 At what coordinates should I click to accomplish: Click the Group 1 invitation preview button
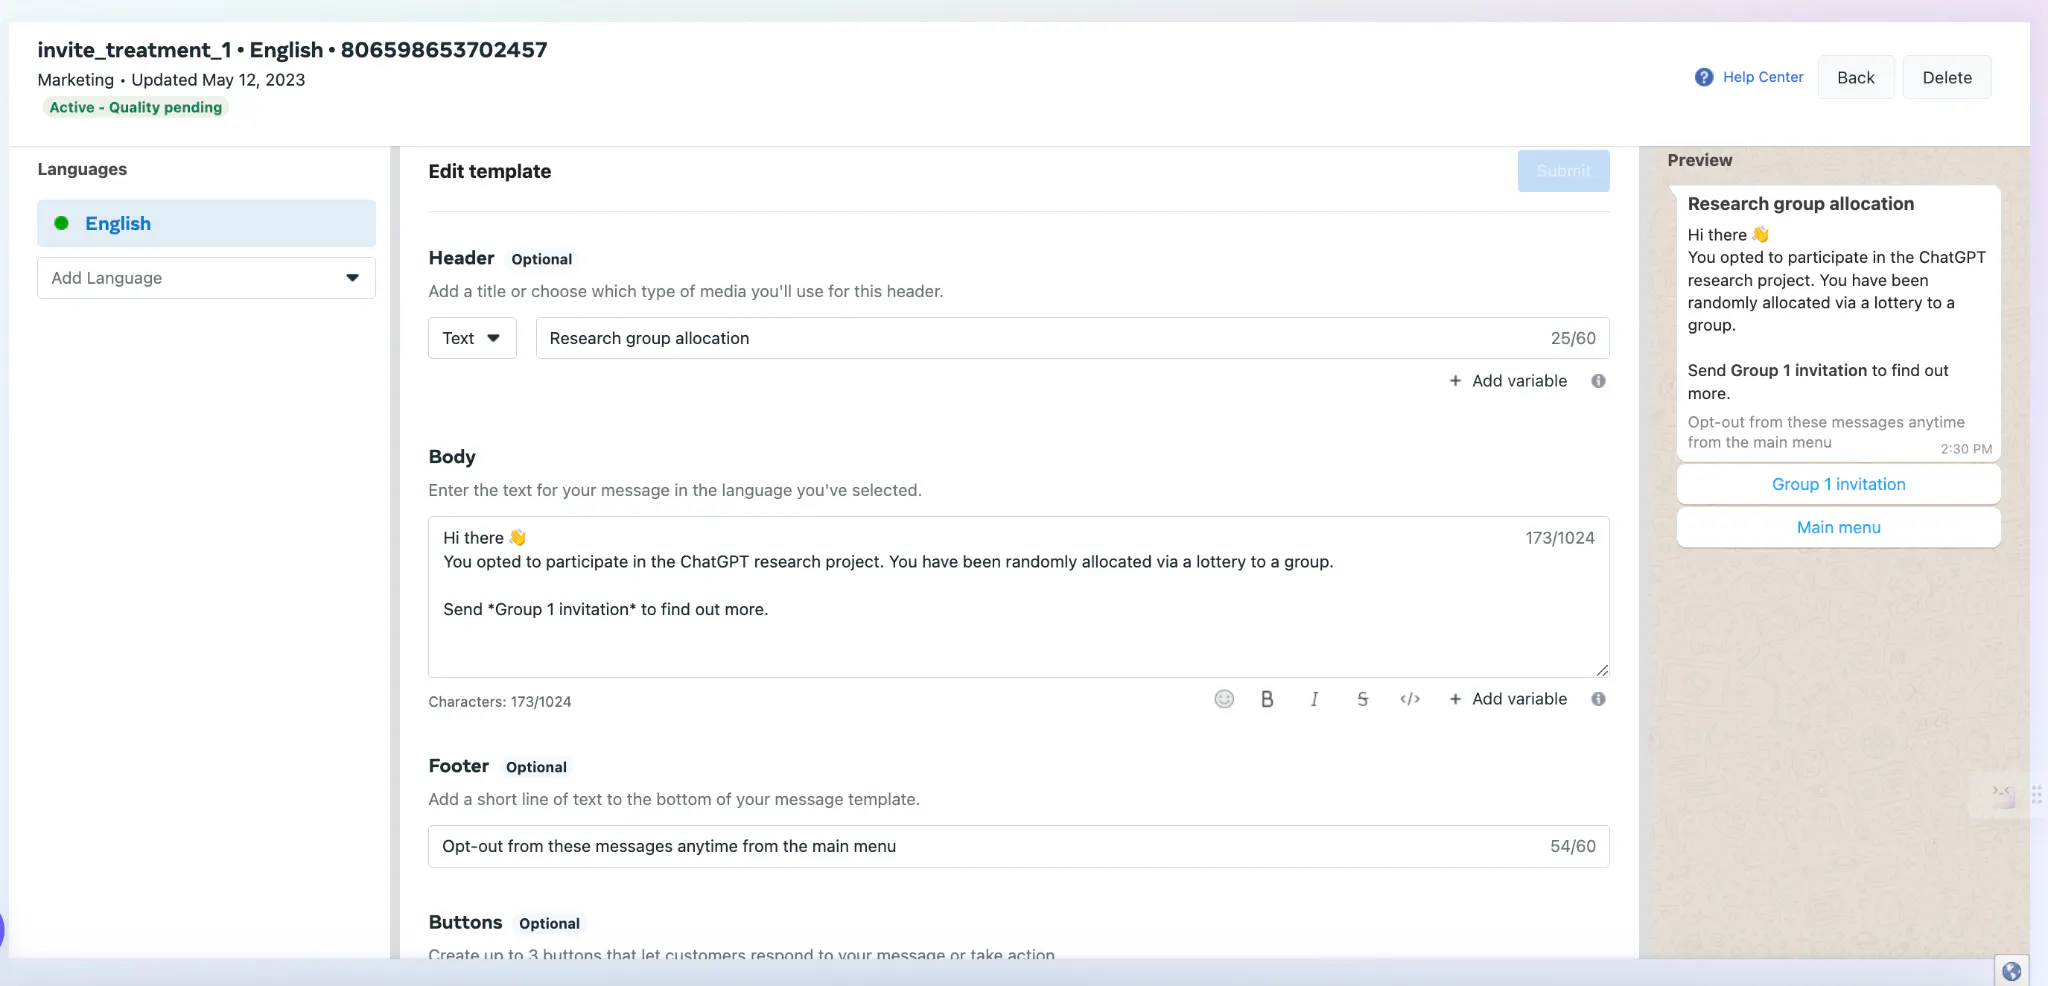coord(1838,484)
